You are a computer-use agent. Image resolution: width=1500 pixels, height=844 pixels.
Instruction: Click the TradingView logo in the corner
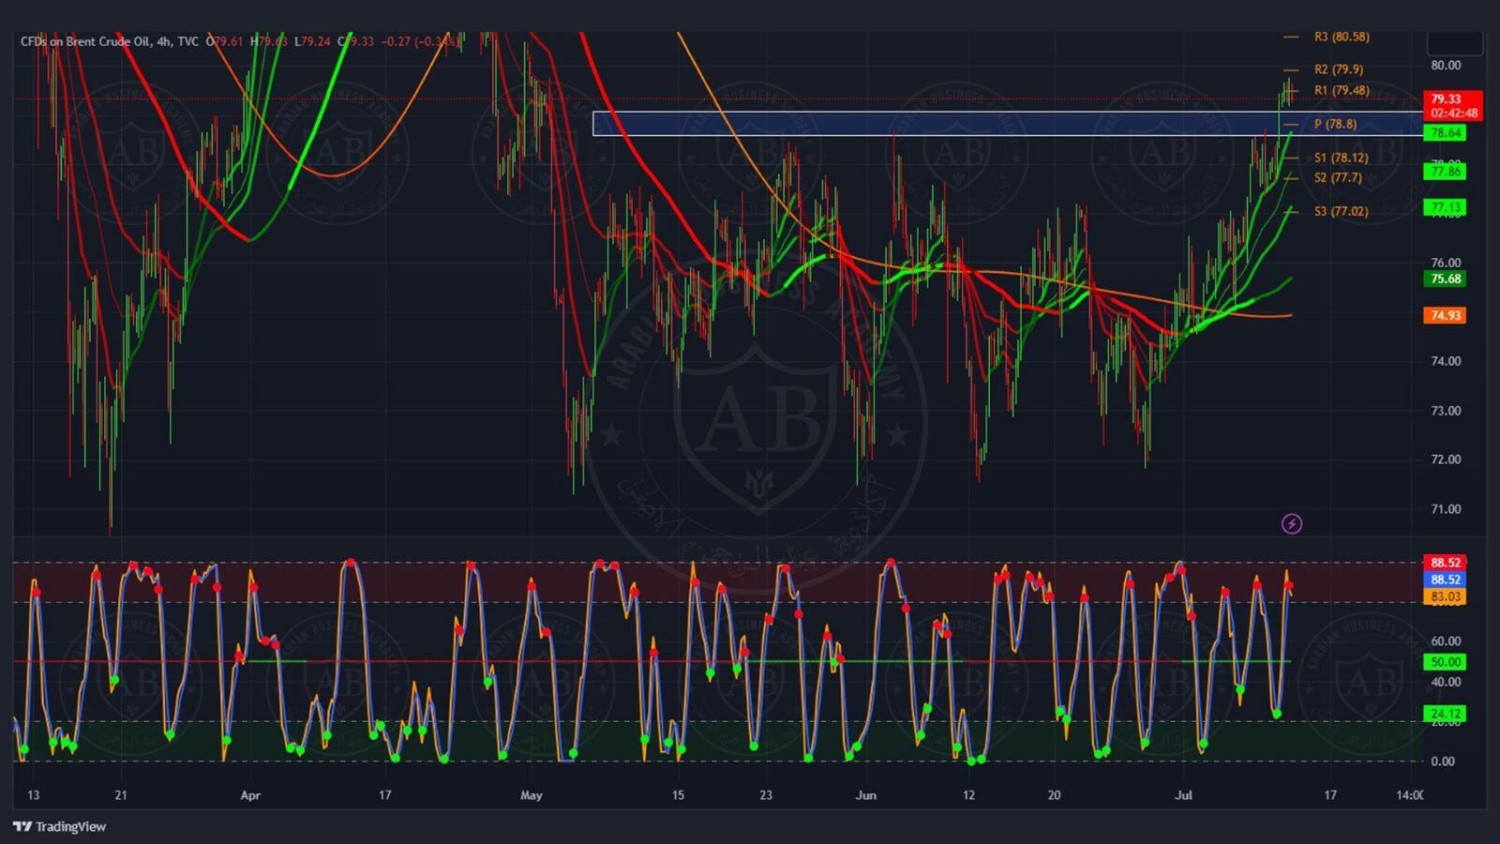click(x=60, y=826)
